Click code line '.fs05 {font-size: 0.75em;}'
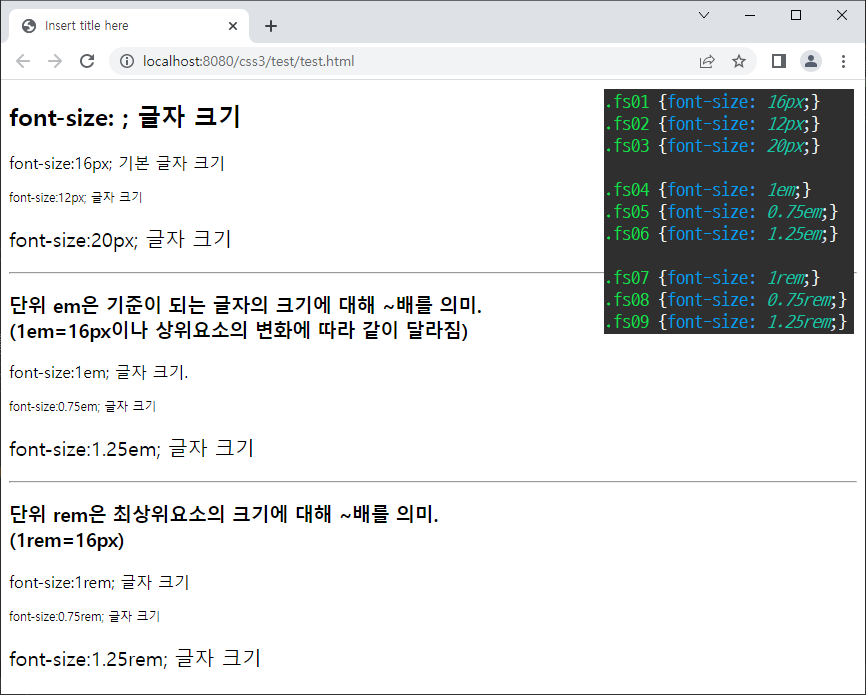Screen dimensions: 866x695 (x=722, y=212)
